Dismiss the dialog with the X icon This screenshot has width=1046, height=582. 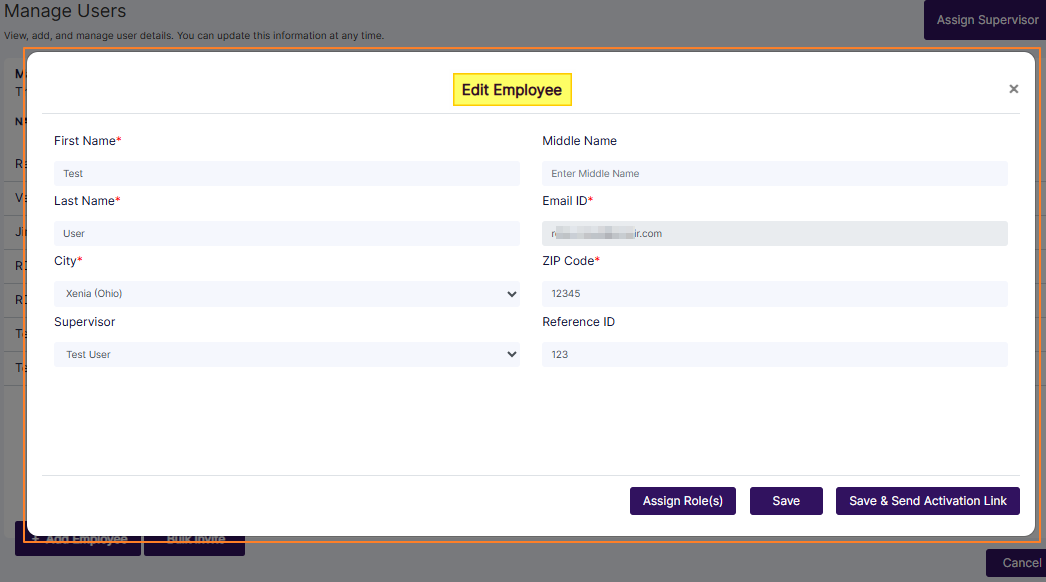point(1013,88)
